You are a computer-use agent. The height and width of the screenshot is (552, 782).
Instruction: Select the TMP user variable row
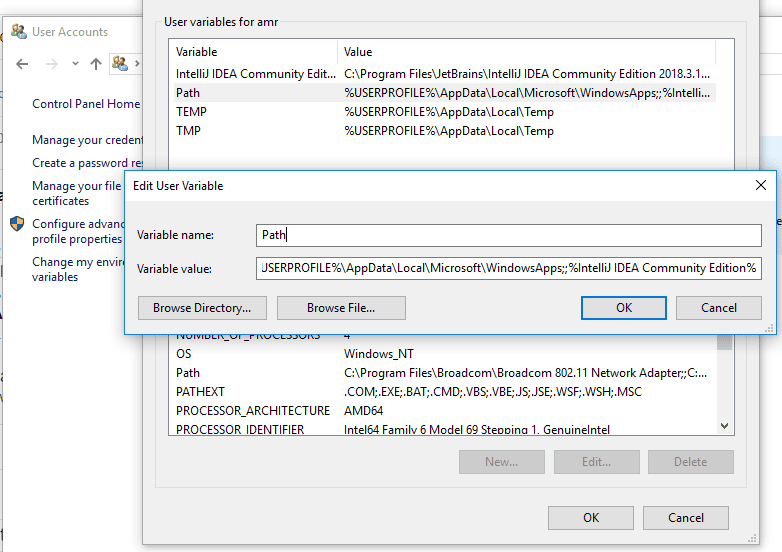click(444, 131)
